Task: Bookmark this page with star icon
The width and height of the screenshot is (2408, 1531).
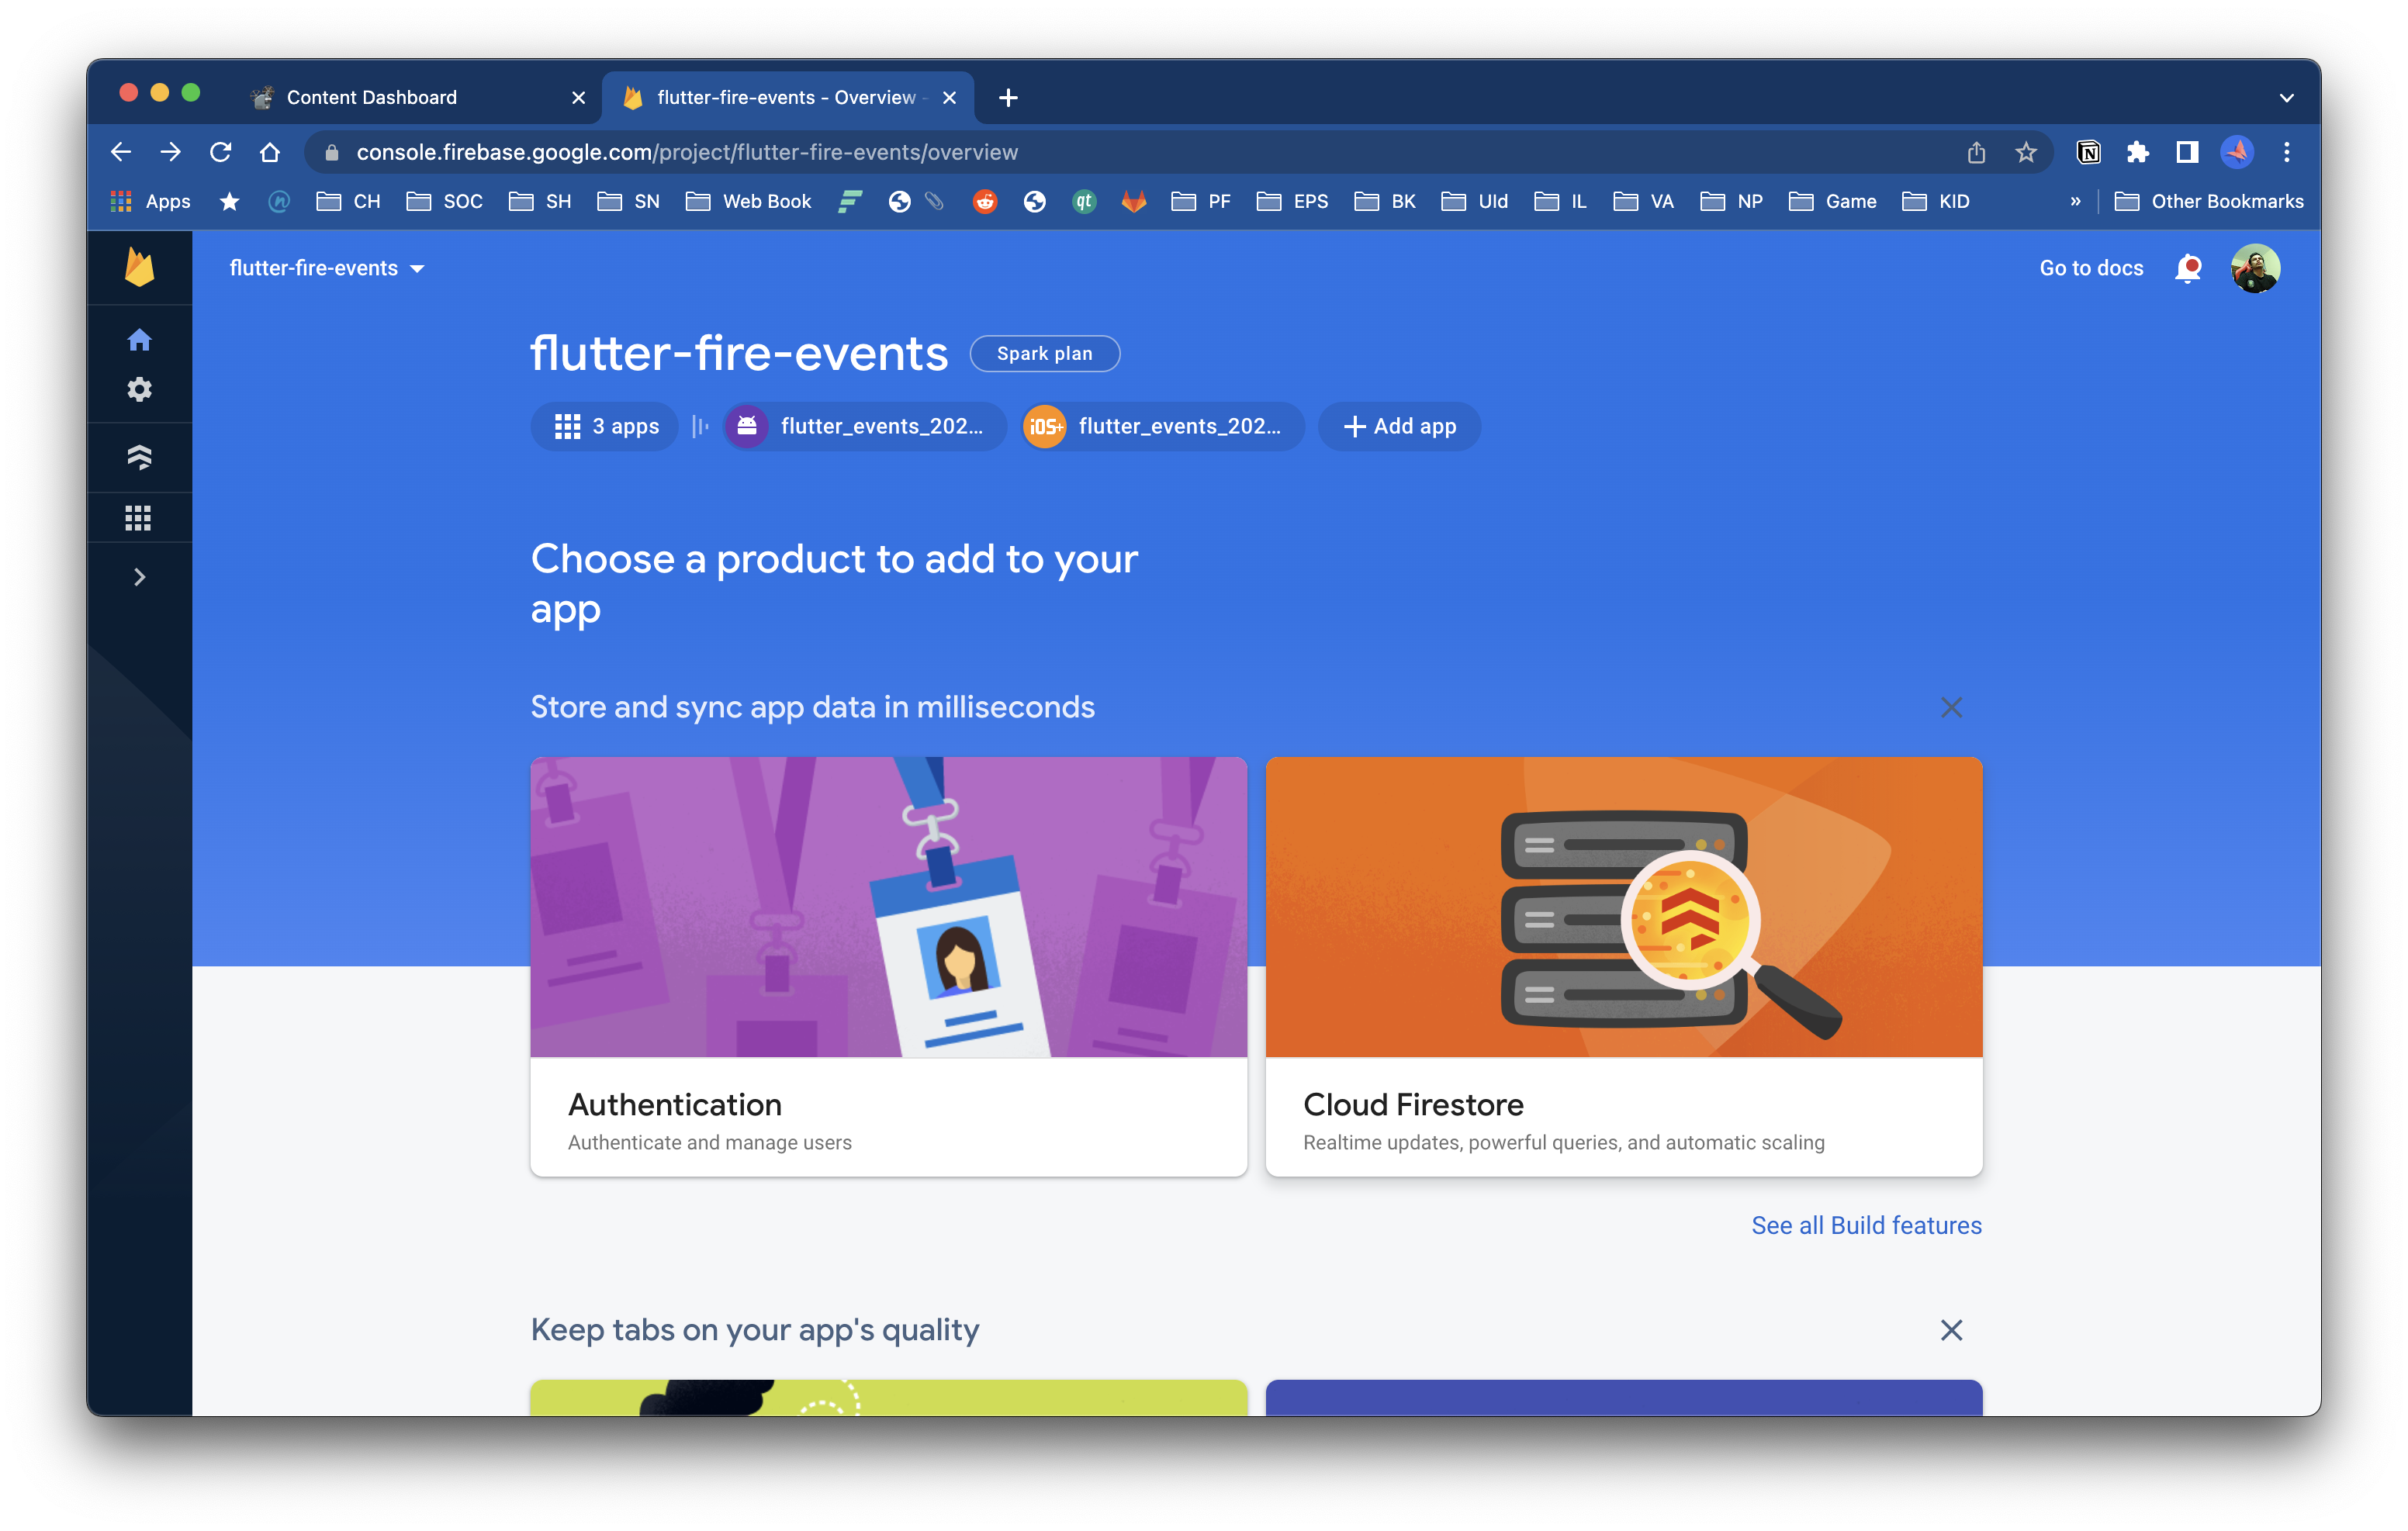Action: [x=2025, y=152]
